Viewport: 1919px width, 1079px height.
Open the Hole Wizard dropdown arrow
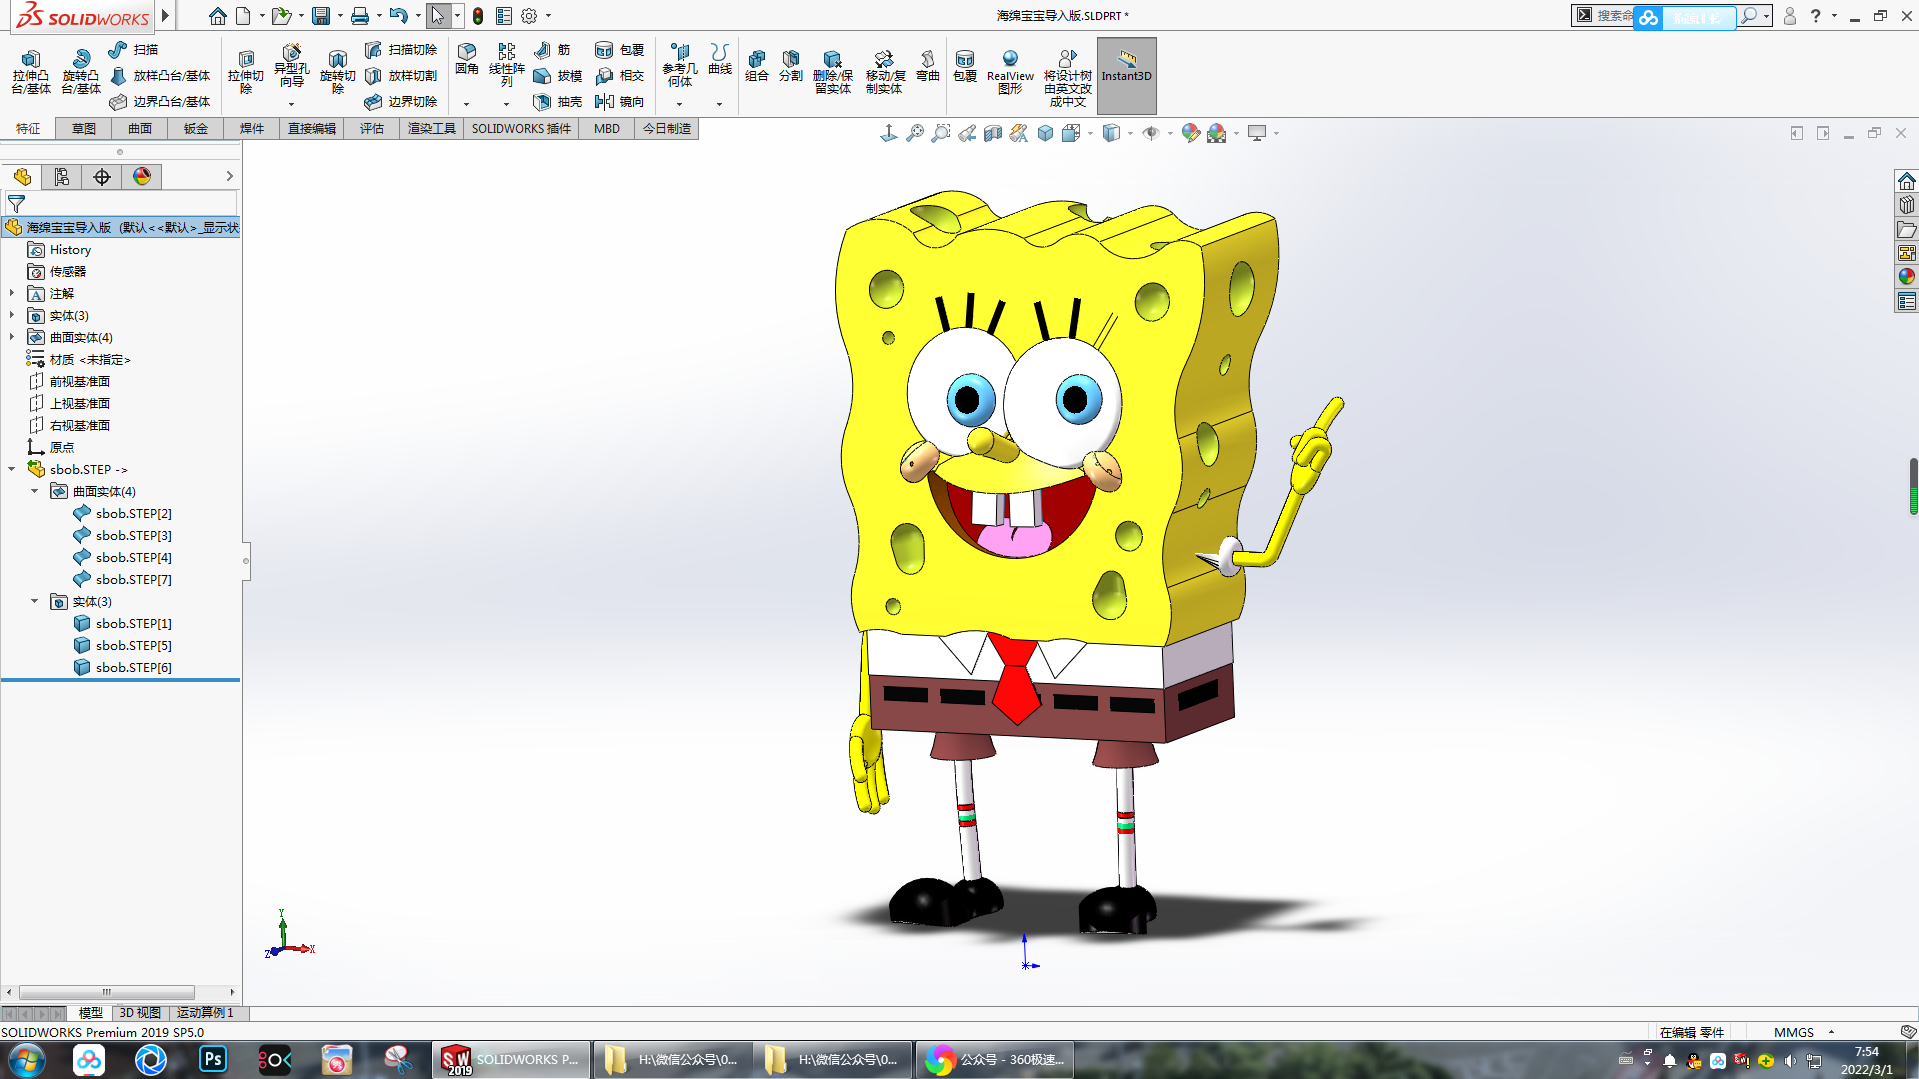(291, 104)
